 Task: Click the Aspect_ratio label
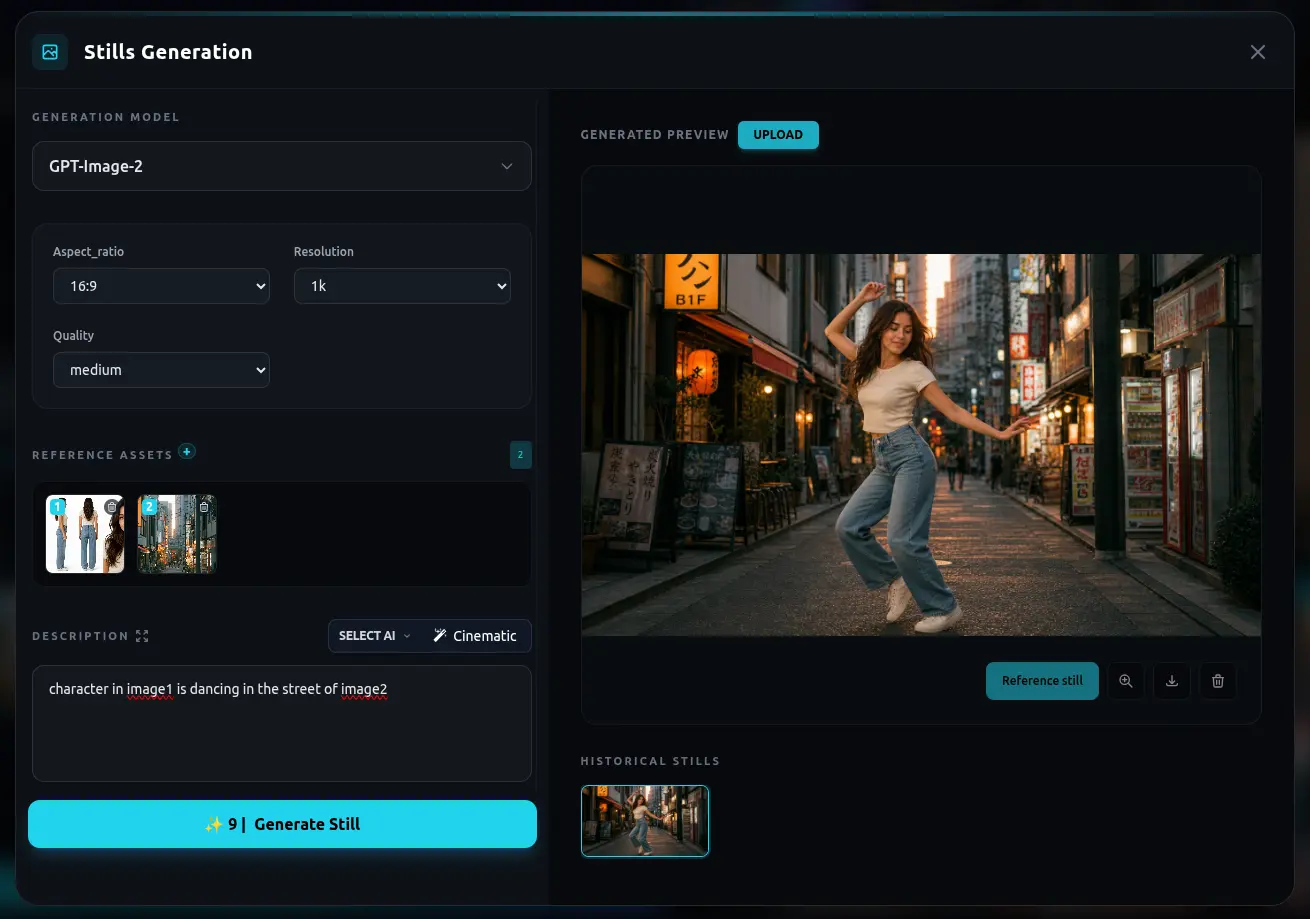89,252
